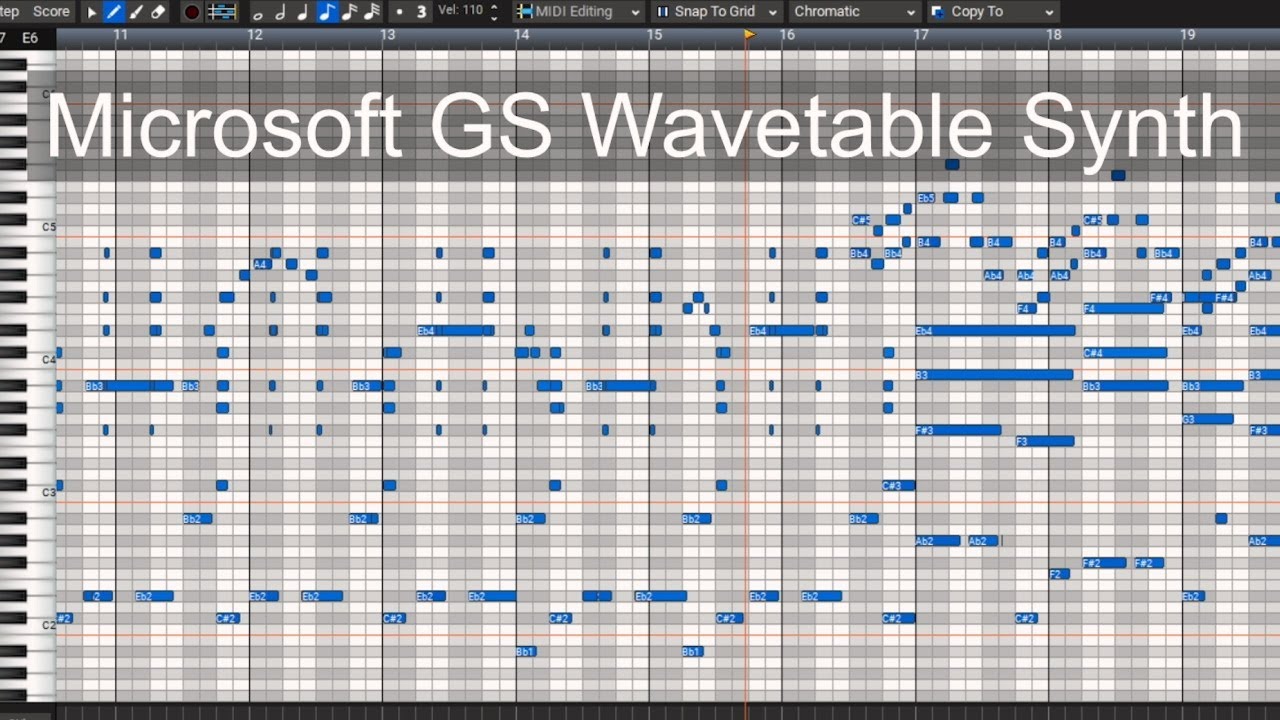Viewport: 1280px width, 720px height.
Task: Select the F2 note
Action: click(1059, 574)
